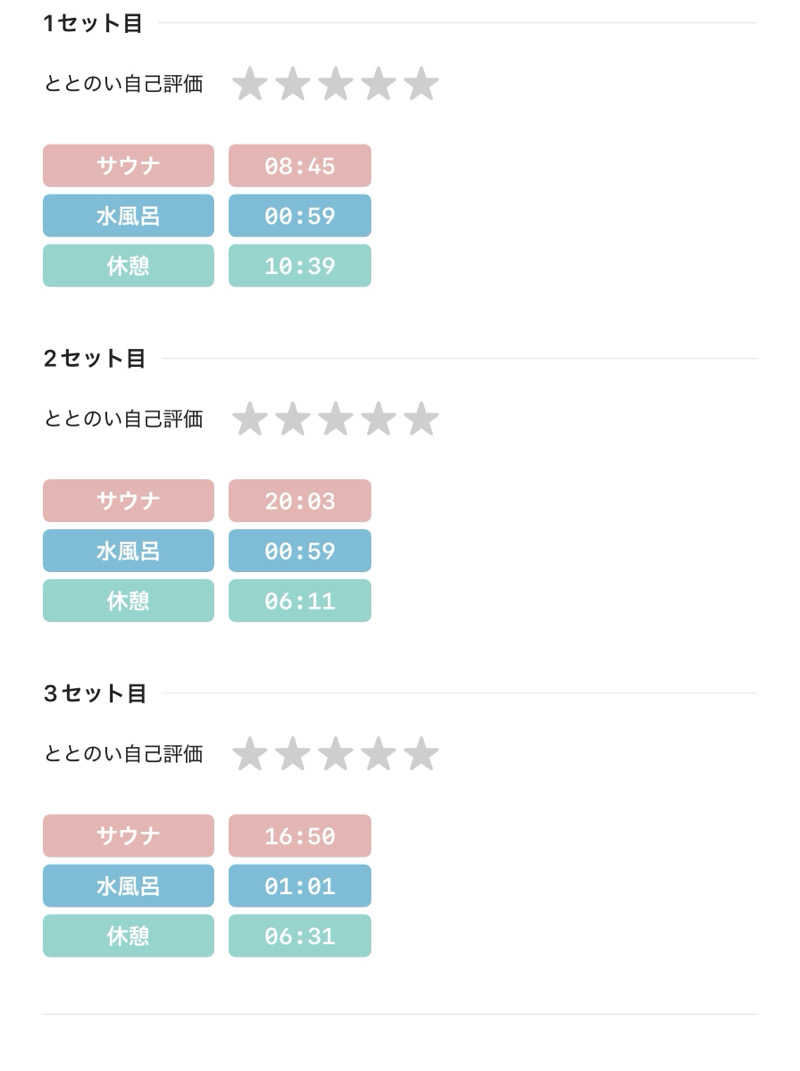The image size is (800, 1071).
Task: Give 3セット目 a five-star rating
Action: pos(421,754)
